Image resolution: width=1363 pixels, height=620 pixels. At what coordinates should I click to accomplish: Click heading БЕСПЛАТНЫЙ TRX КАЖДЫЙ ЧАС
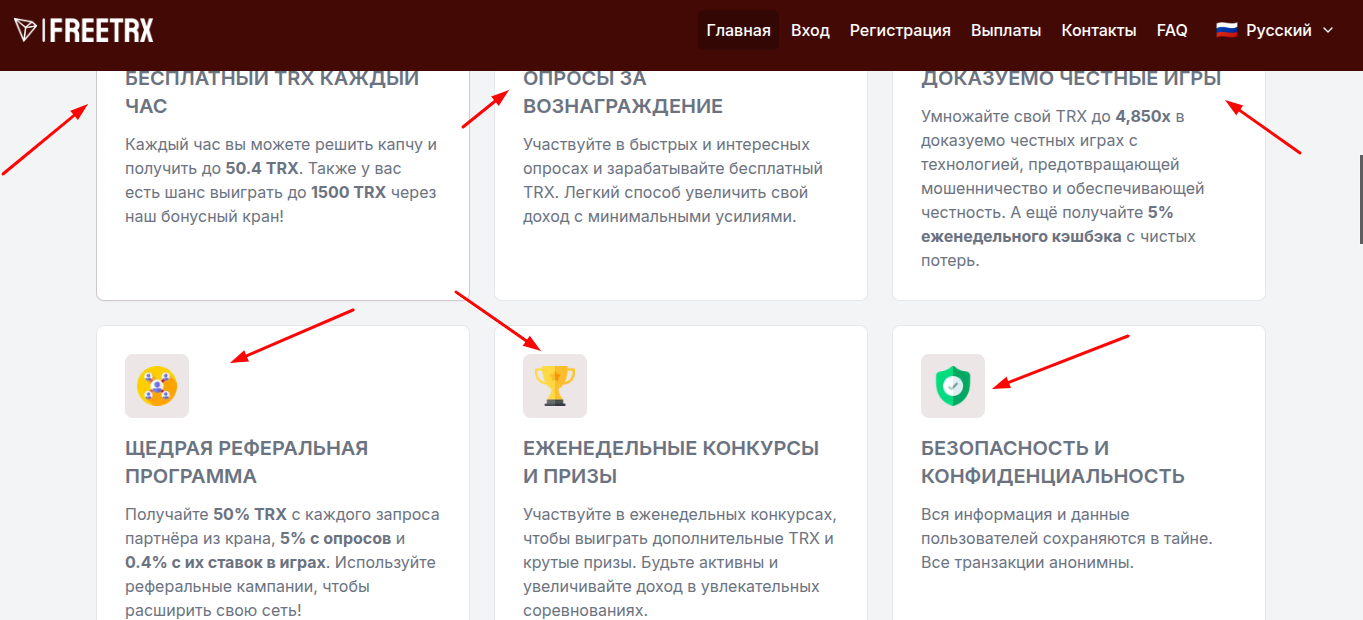pos(272,91)
